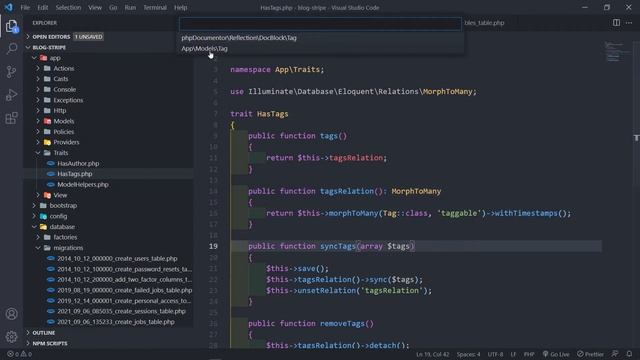Open the Run and Debug view

tap(11, 95)
